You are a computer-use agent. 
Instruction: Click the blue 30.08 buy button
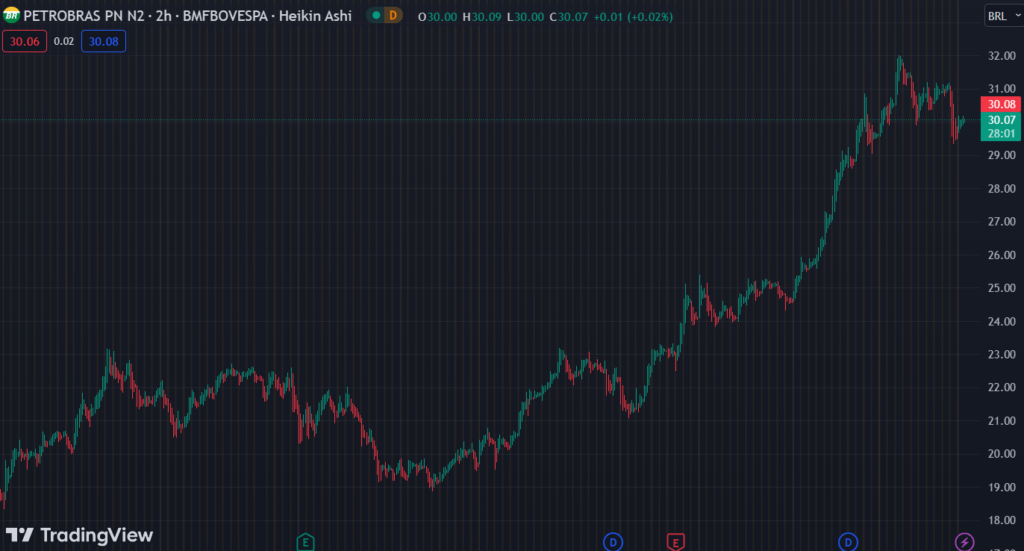[103, 41]
